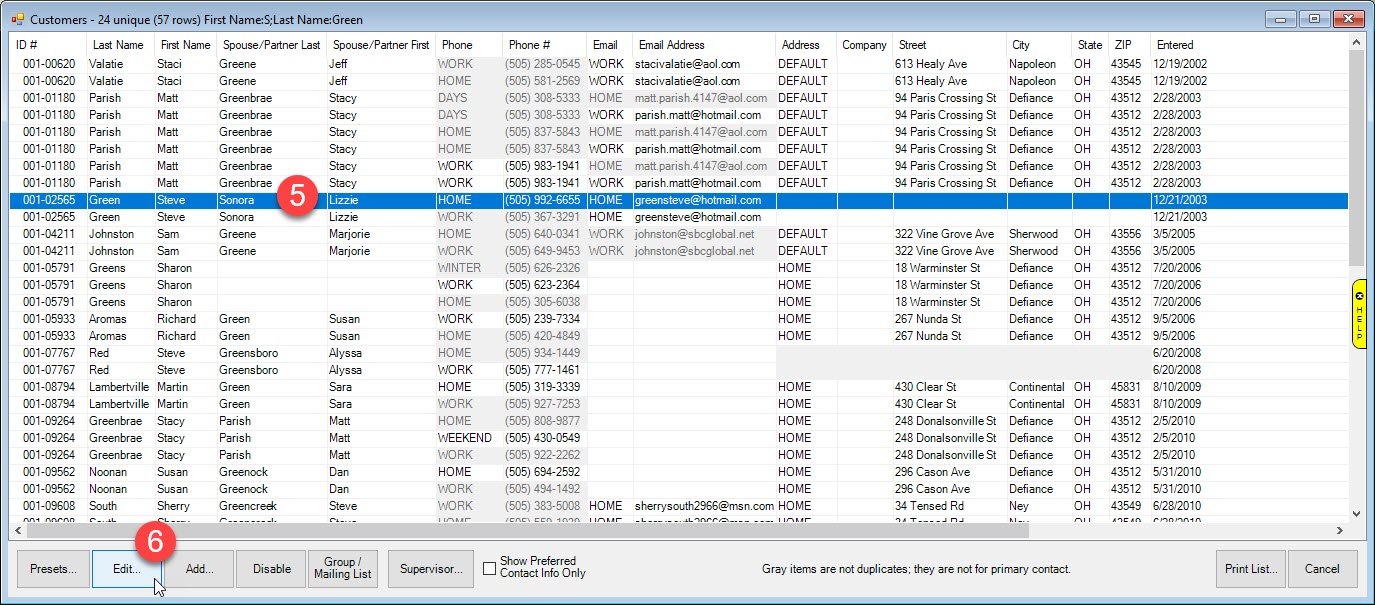The image size is (1375, 605).
Task: Click the Edit button
Action: [127, 569]
